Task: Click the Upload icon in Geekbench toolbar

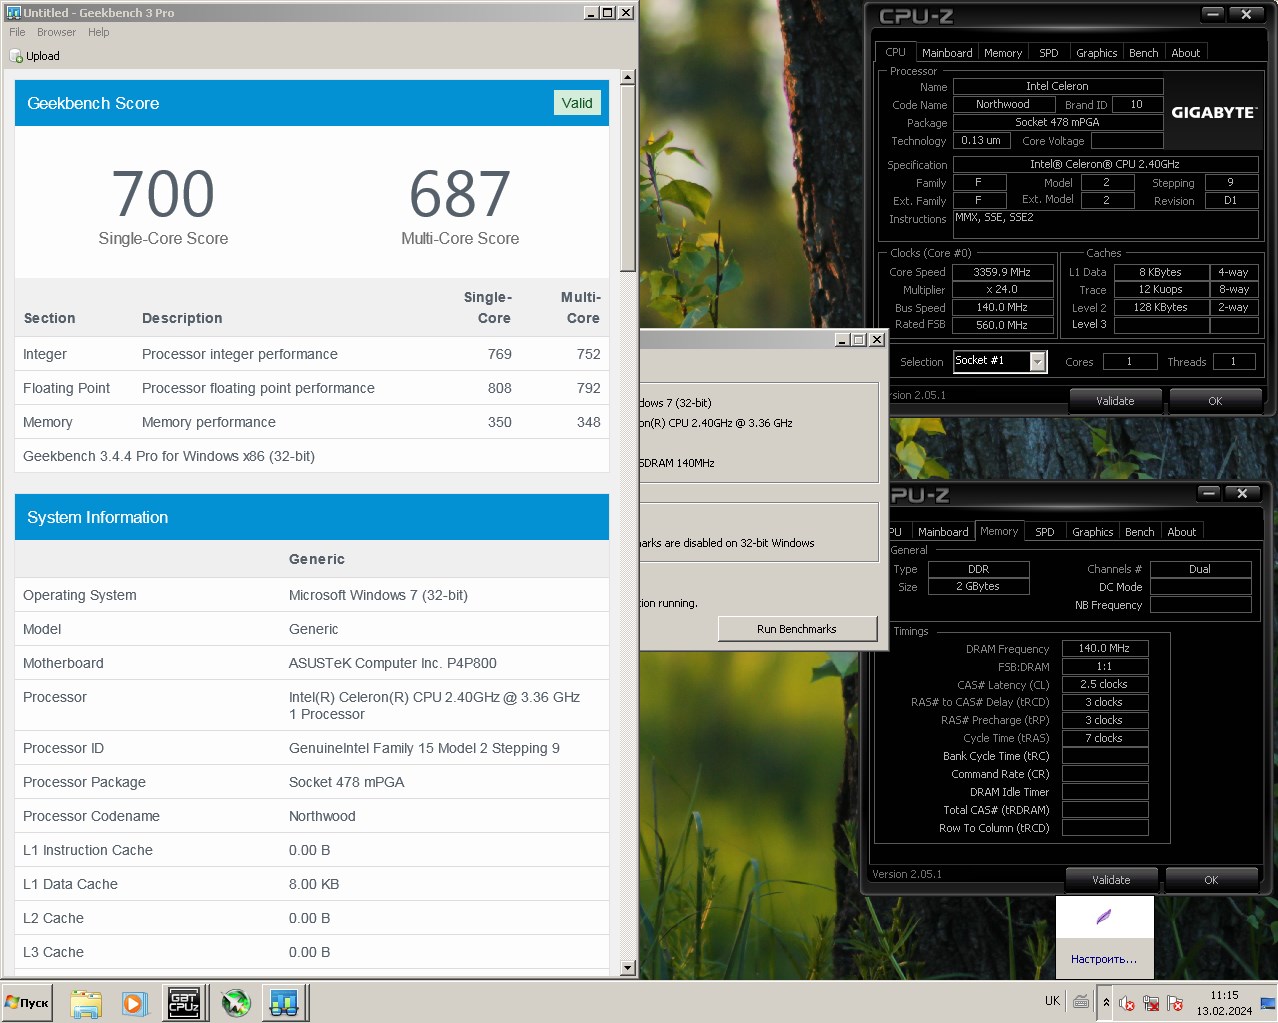Action: [16, 56]
